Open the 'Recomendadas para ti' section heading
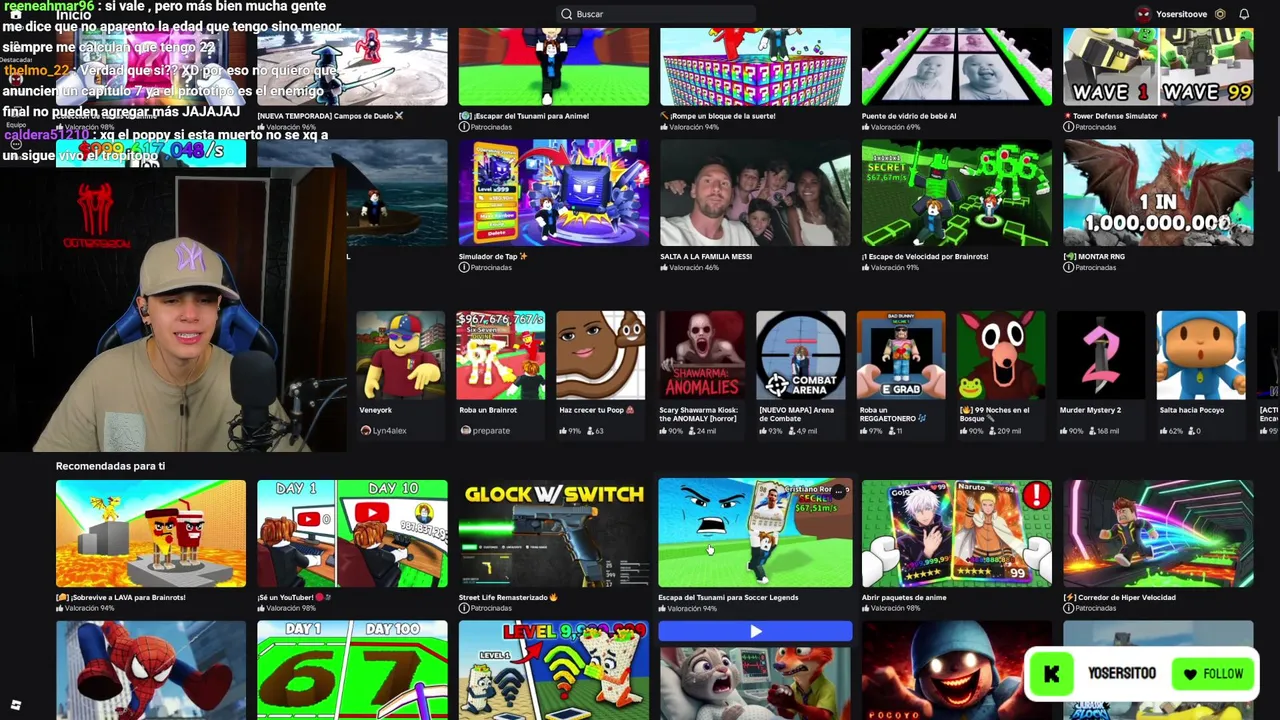 tap(110, 466)
